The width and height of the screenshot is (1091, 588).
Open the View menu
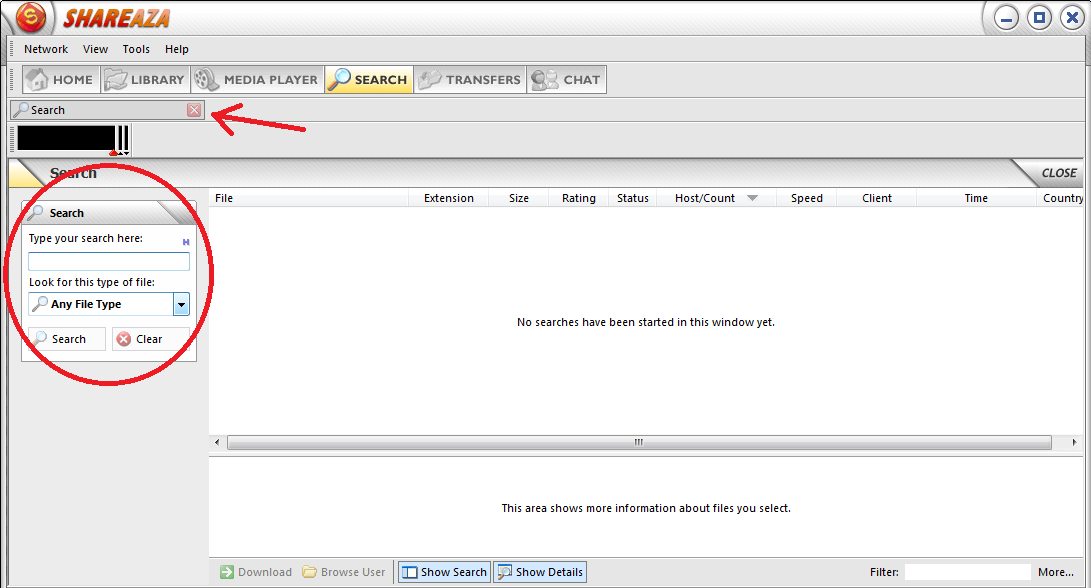click(x=95, y=49)
